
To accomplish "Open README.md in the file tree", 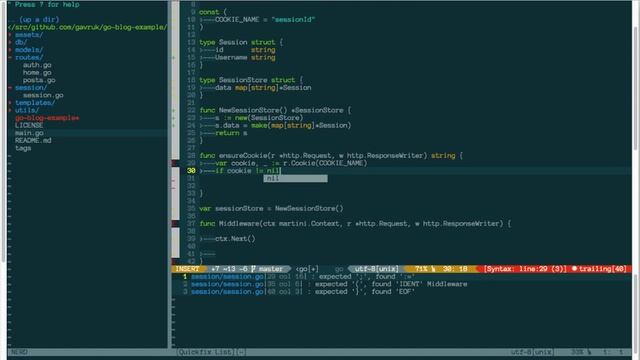I will pos(33,140).
